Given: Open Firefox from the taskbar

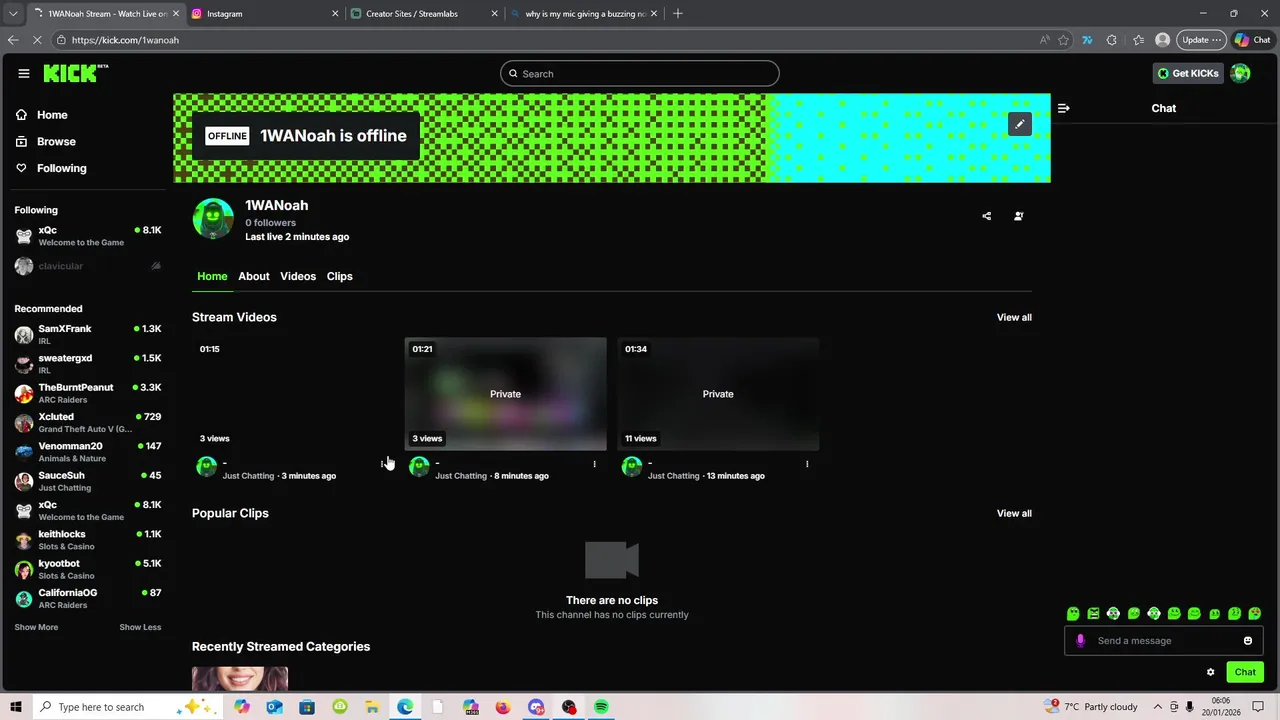Looking at the screenshot, I should coord(503,707).
